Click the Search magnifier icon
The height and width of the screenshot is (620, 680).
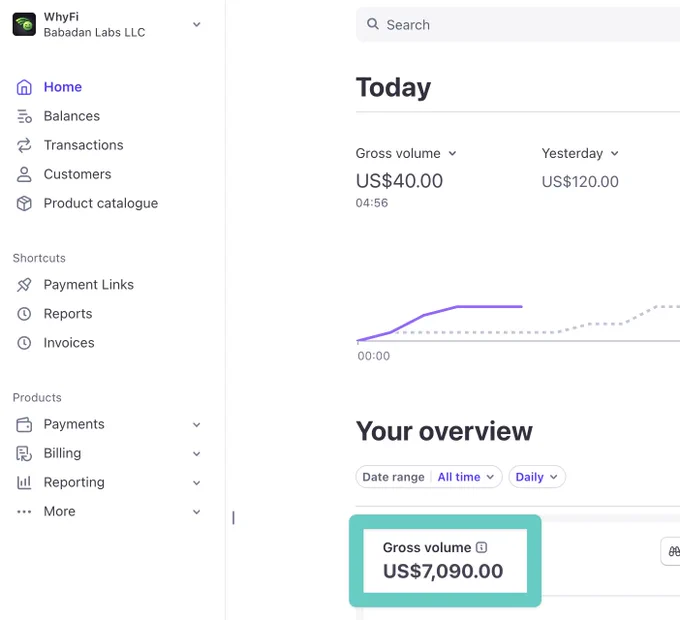[373, 24]
